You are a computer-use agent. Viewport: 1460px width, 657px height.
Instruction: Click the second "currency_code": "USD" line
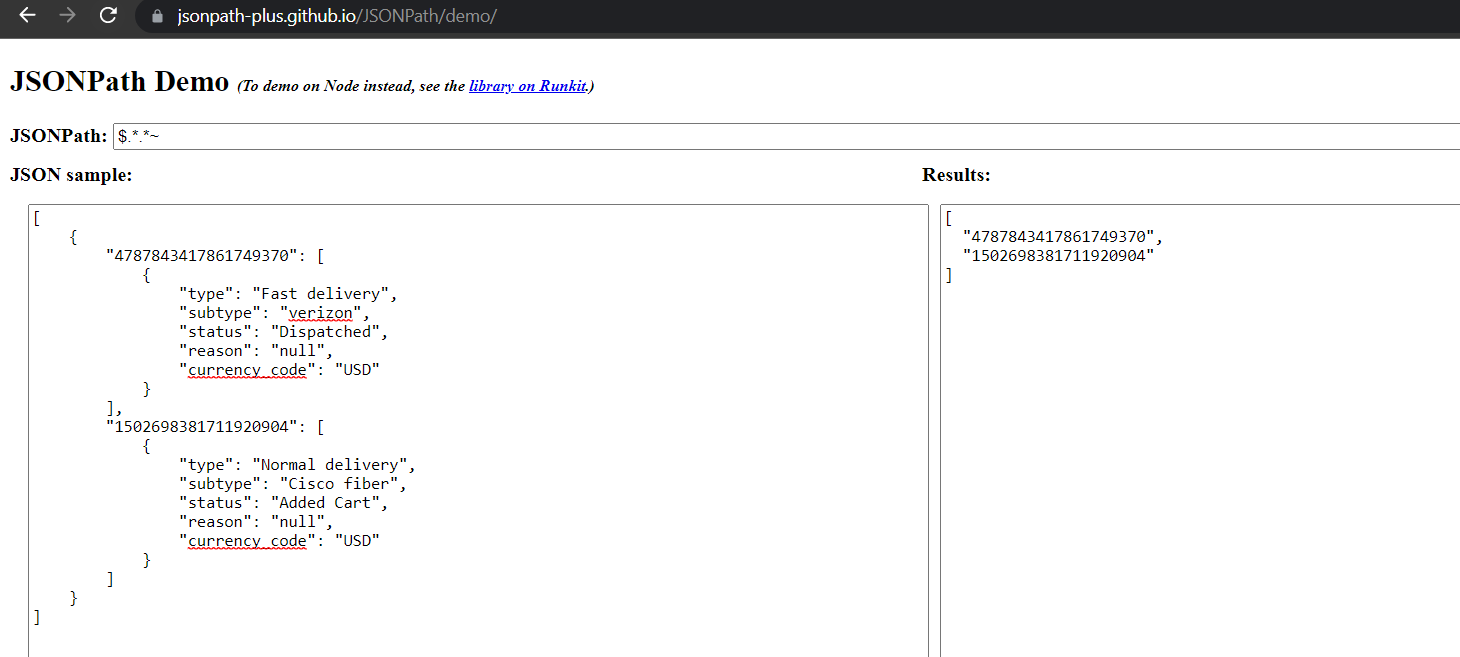pos(280,541)
